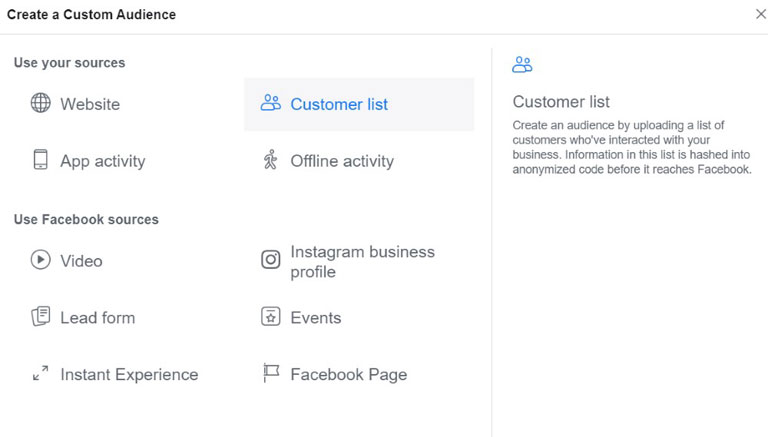Click the Customer list people icon

pyautogui.click(x=270, y=103)
